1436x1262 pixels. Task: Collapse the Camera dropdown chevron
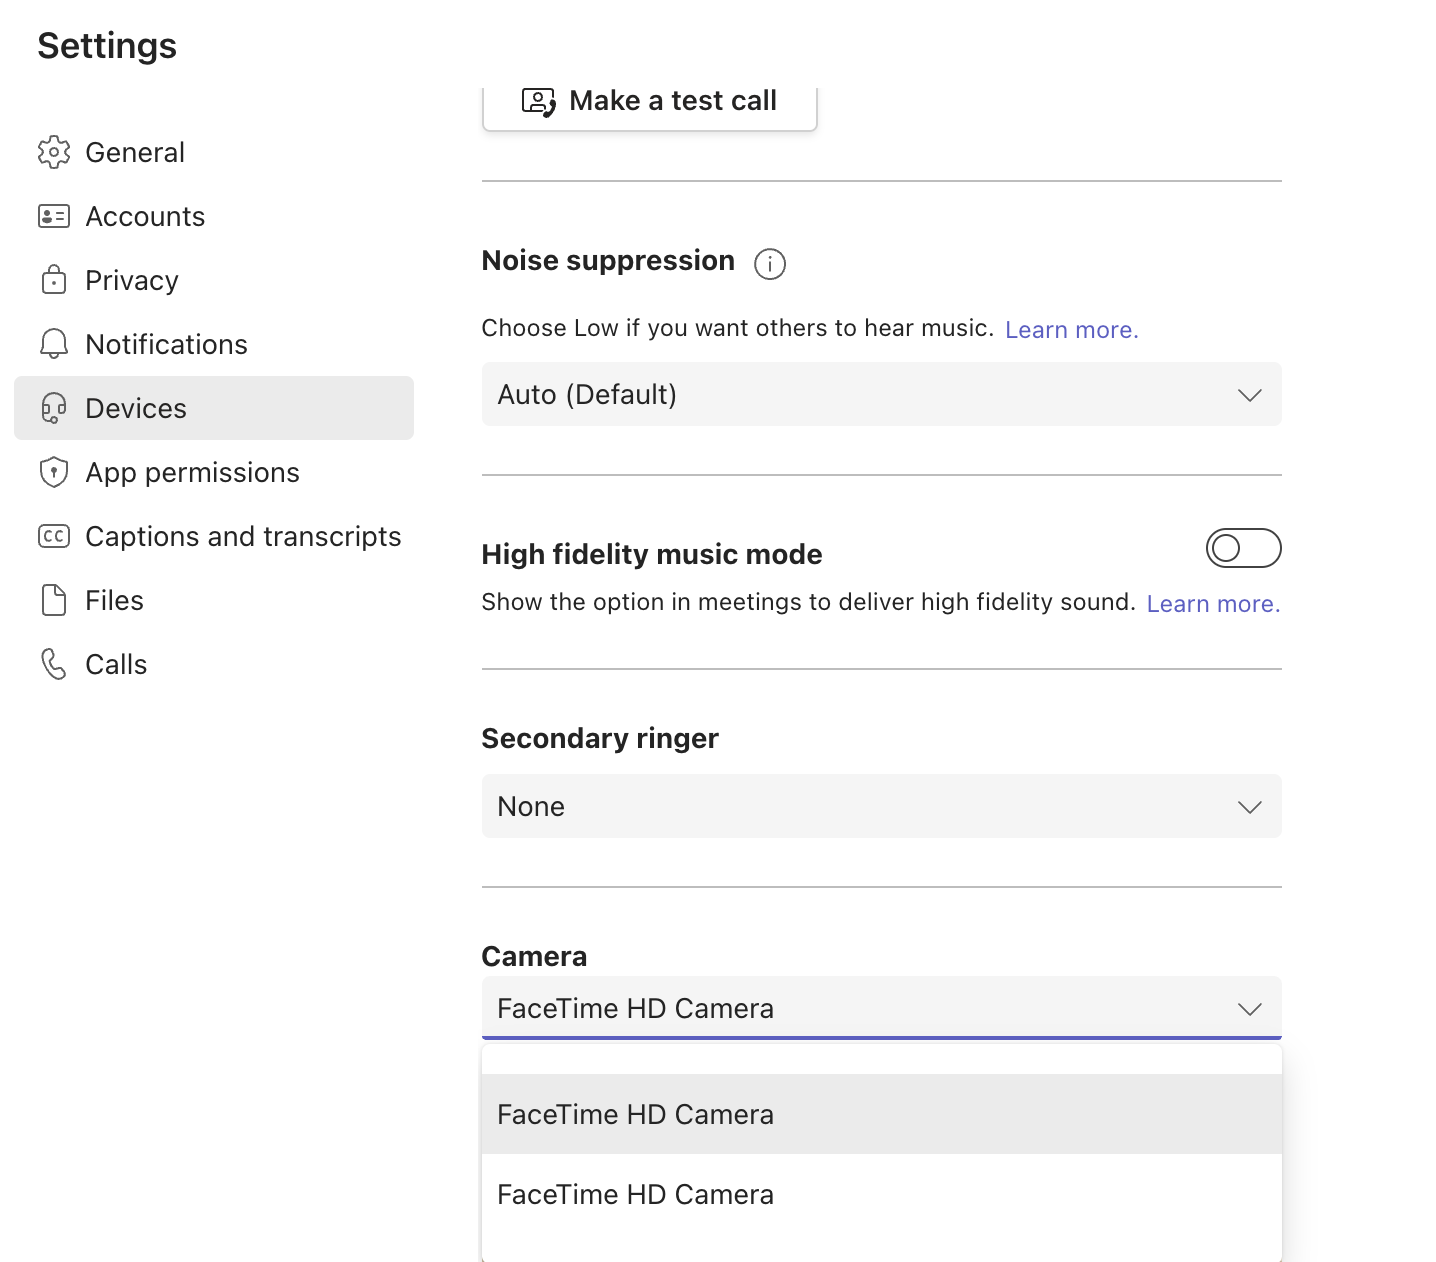[1249, 1009]
